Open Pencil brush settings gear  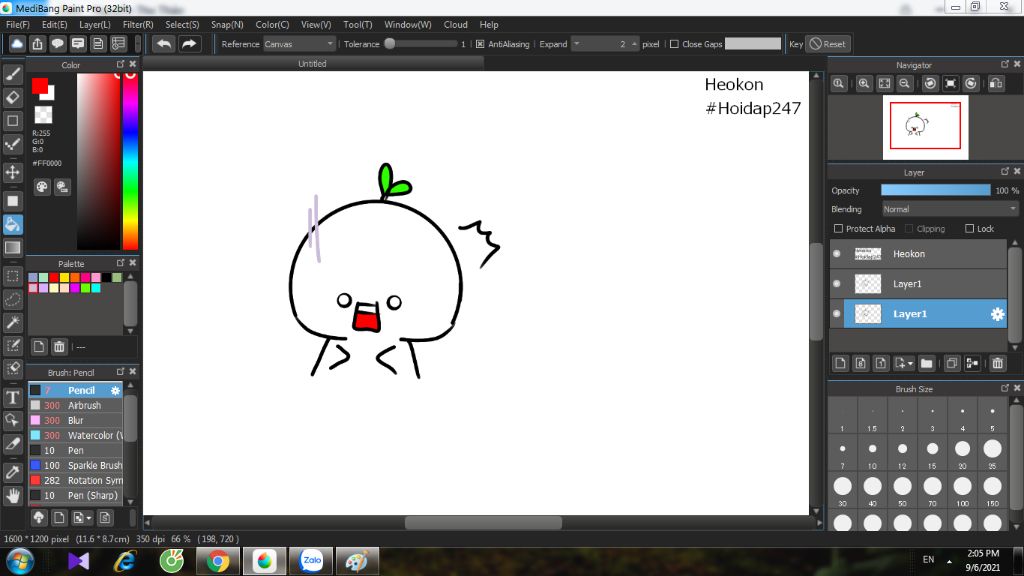click(115, 391)
